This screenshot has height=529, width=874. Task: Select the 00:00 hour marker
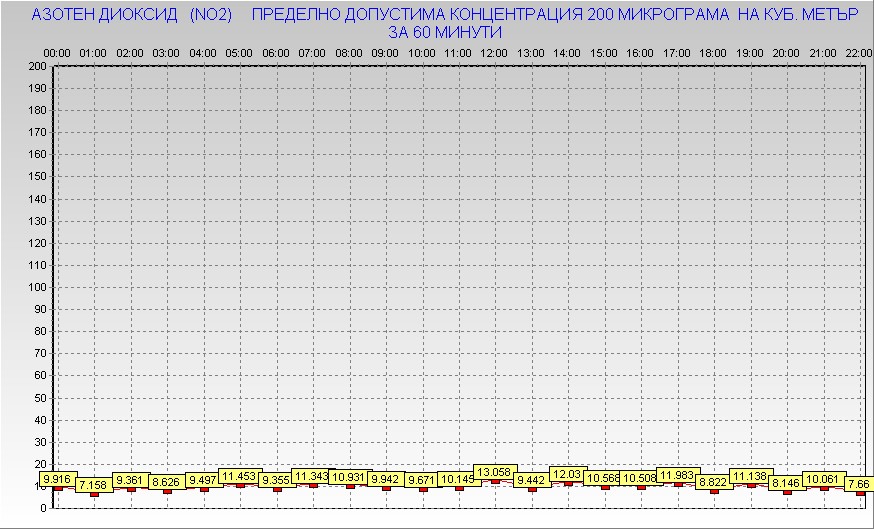point(57,52)
